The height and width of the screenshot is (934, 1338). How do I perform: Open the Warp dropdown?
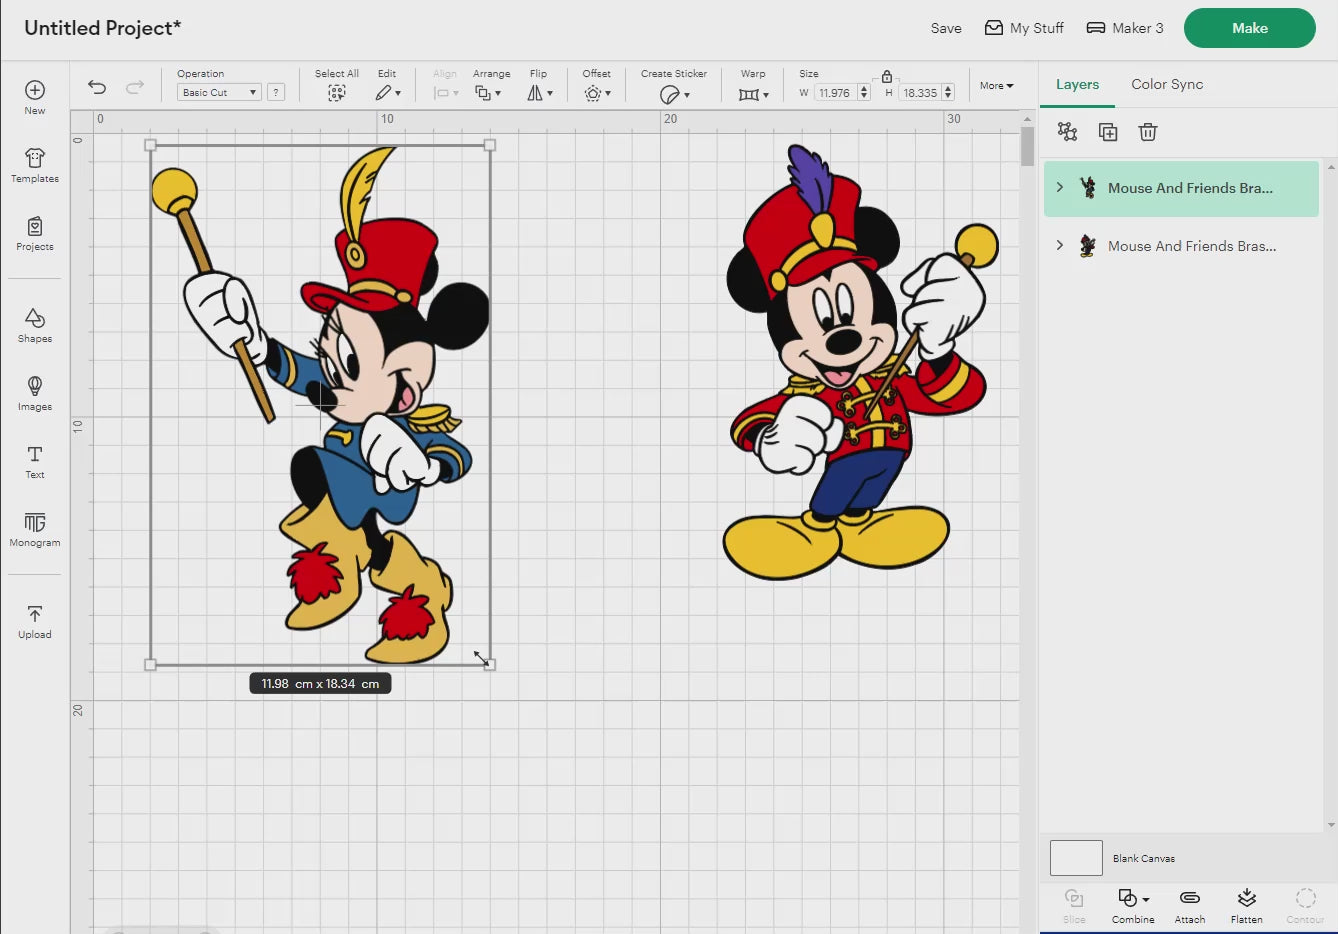[x=754, y=94]
